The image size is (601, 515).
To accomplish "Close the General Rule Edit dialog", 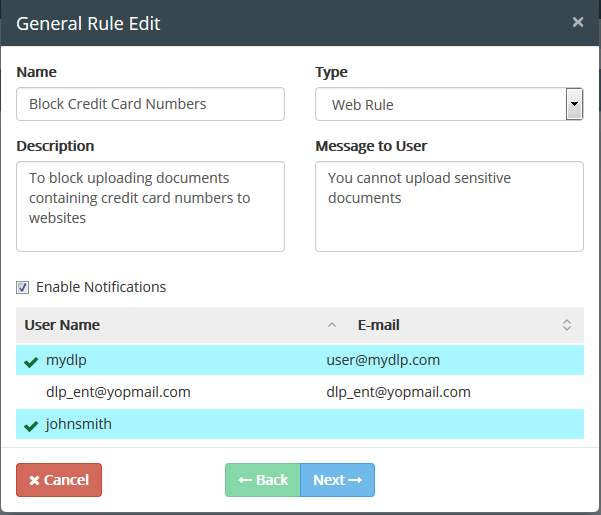I will coord(578,22).
